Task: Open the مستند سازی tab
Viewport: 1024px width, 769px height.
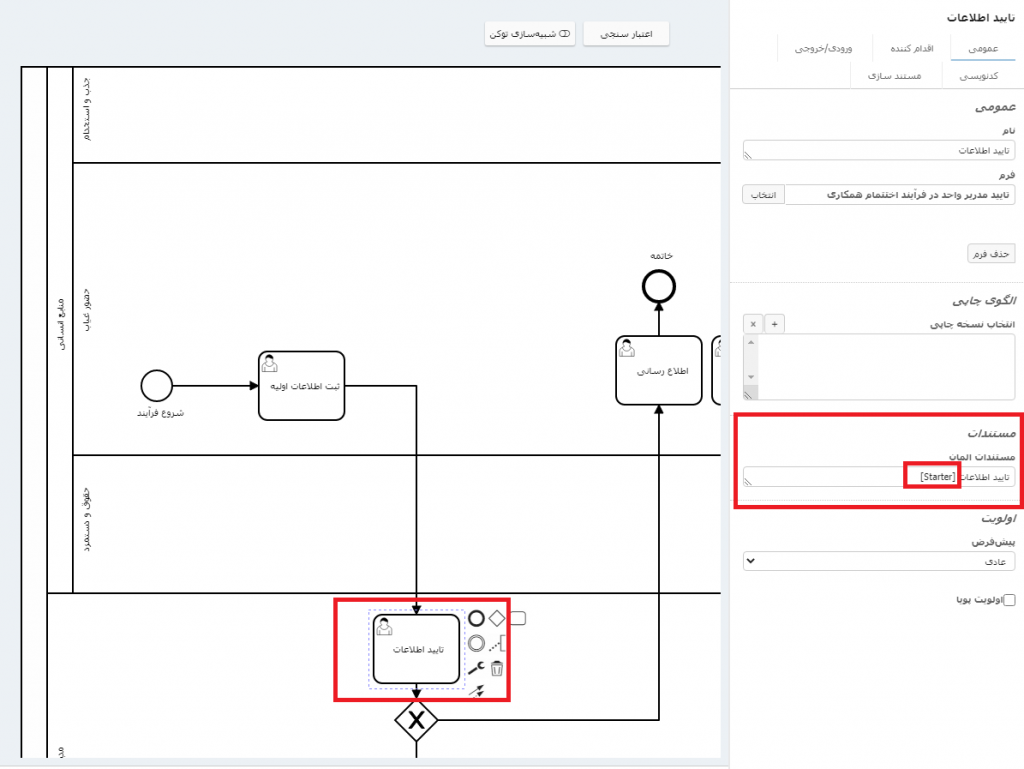Action: pyautogui.click(x=899, y=76)
